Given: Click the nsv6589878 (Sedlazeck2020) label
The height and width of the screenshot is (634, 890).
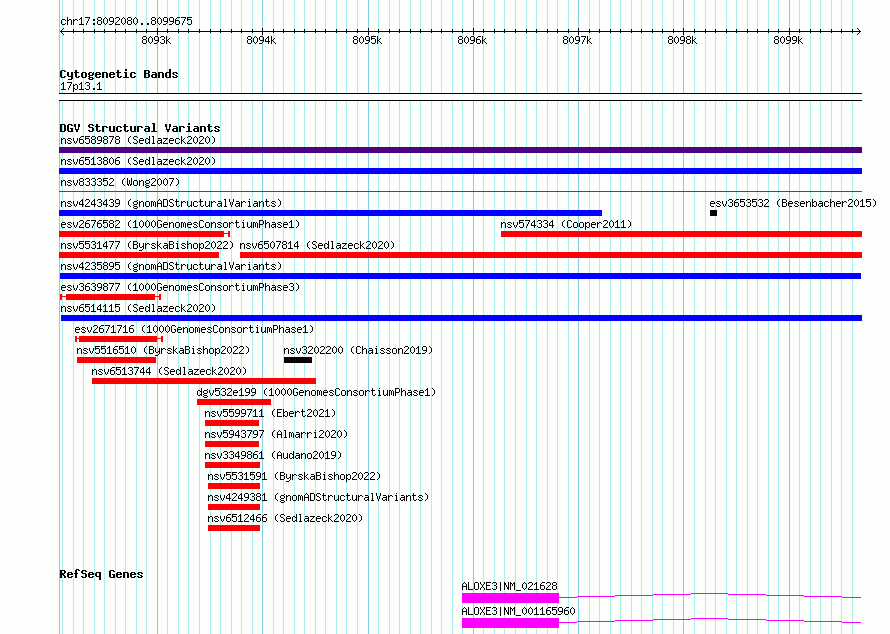Looking at the screenshot, I should point(138,140).
